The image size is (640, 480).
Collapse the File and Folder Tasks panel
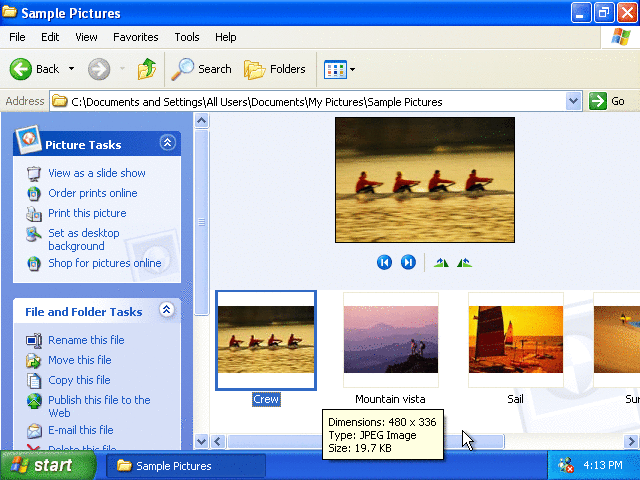tap(167, 310)
